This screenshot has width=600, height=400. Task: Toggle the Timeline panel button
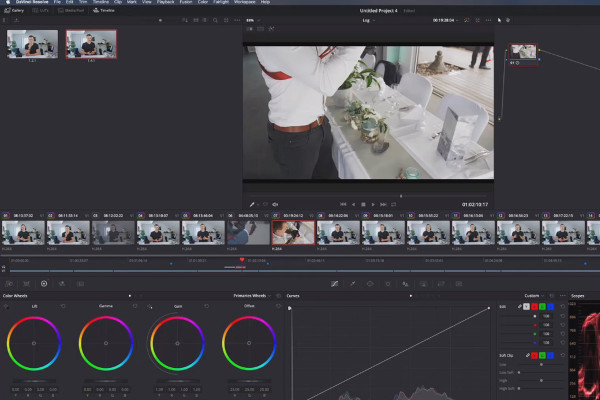pos(104,10)
